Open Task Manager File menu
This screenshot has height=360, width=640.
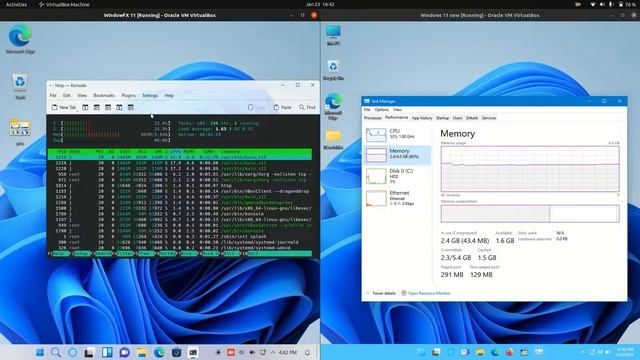pos(367,110)
